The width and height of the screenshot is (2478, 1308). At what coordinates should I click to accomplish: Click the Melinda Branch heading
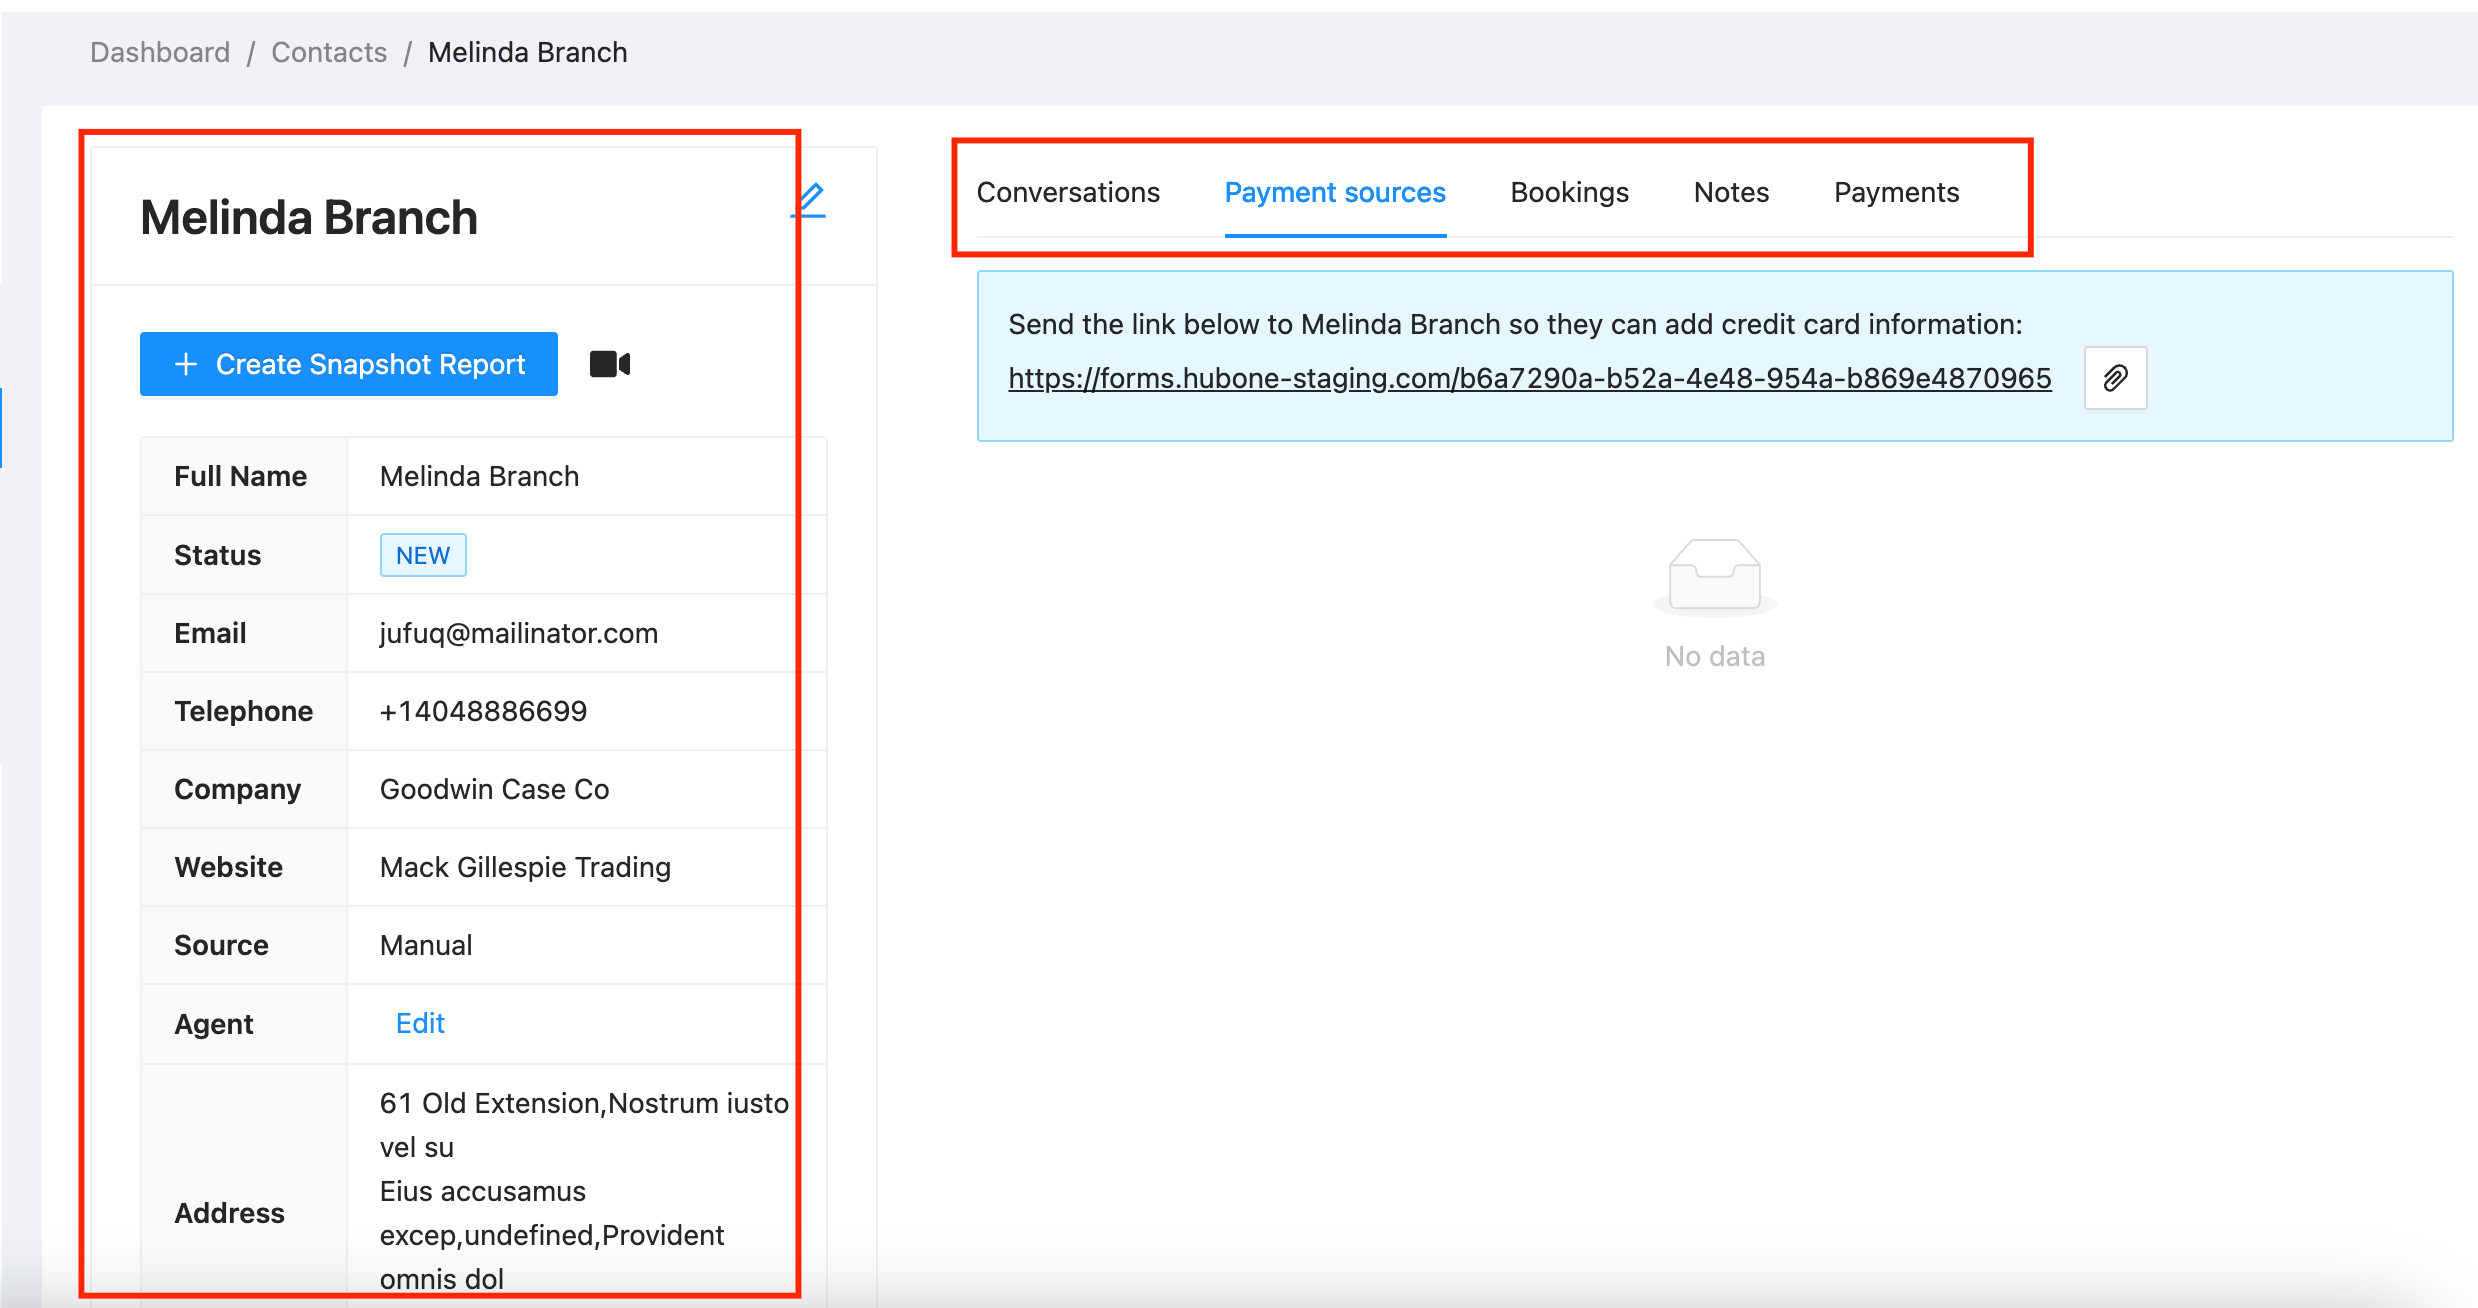309,217
